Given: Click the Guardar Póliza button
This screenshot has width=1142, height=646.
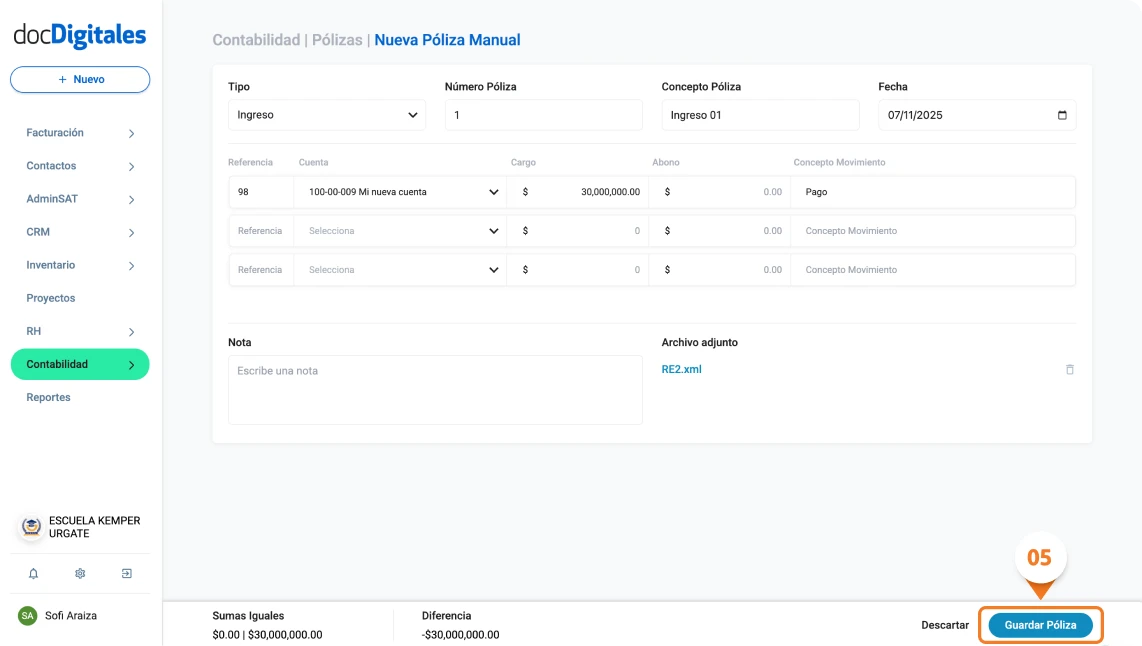Looking at the screenshot, I should pos(1040,625).
